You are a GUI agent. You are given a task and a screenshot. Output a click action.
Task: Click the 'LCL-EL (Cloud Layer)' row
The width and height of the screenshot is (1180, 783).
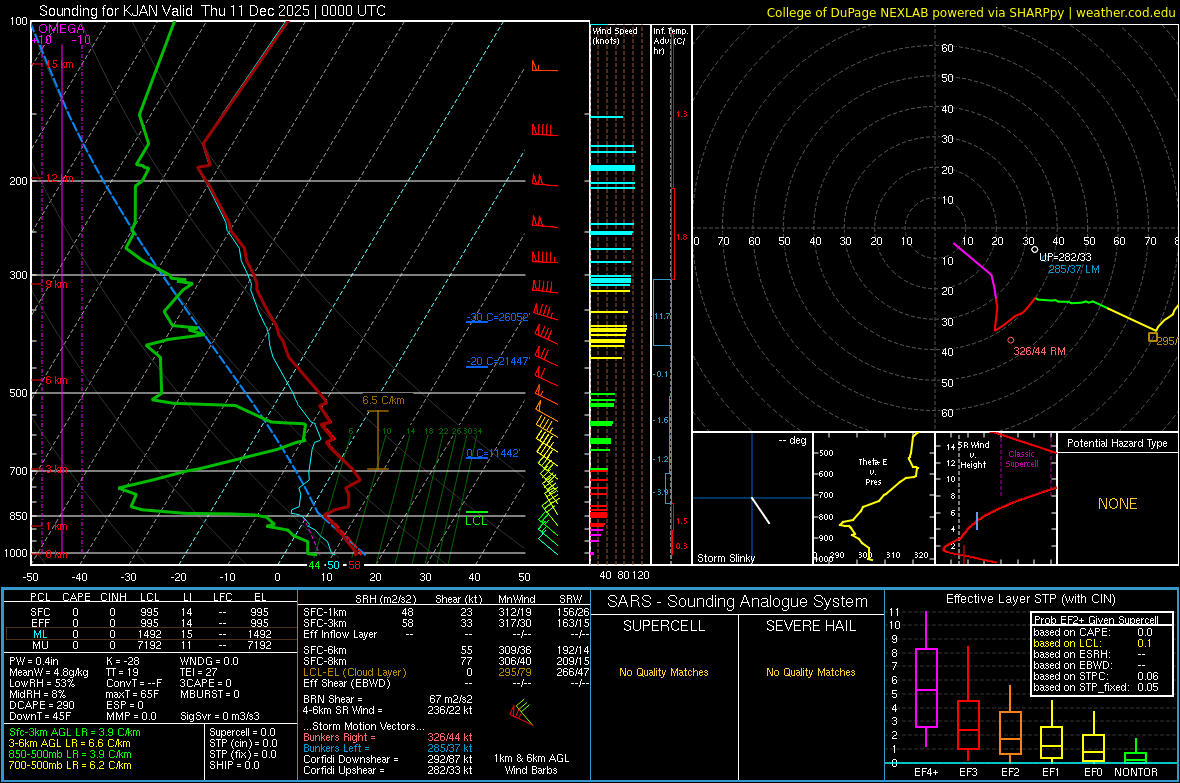[445, 672]
